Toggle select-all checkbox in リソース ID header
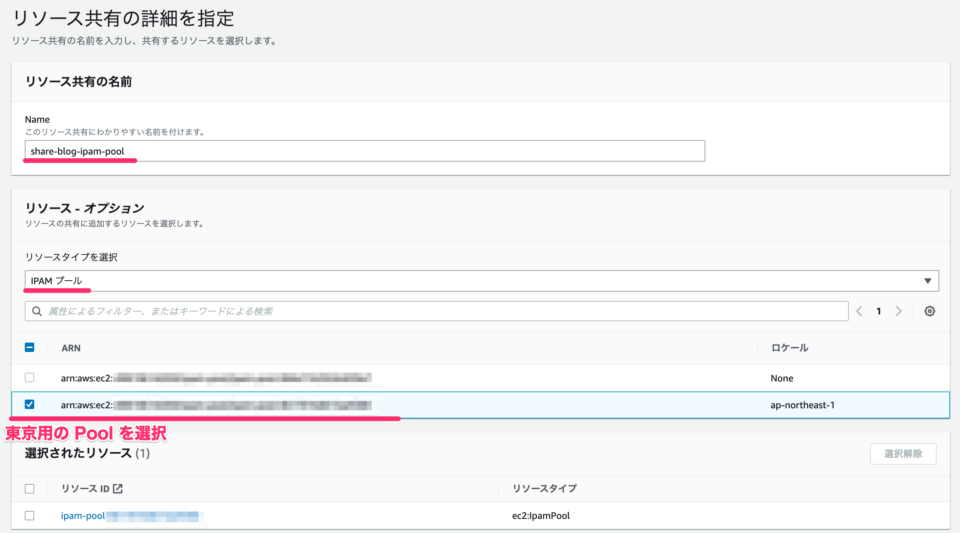The image size is (960, 533). point(29,488)
